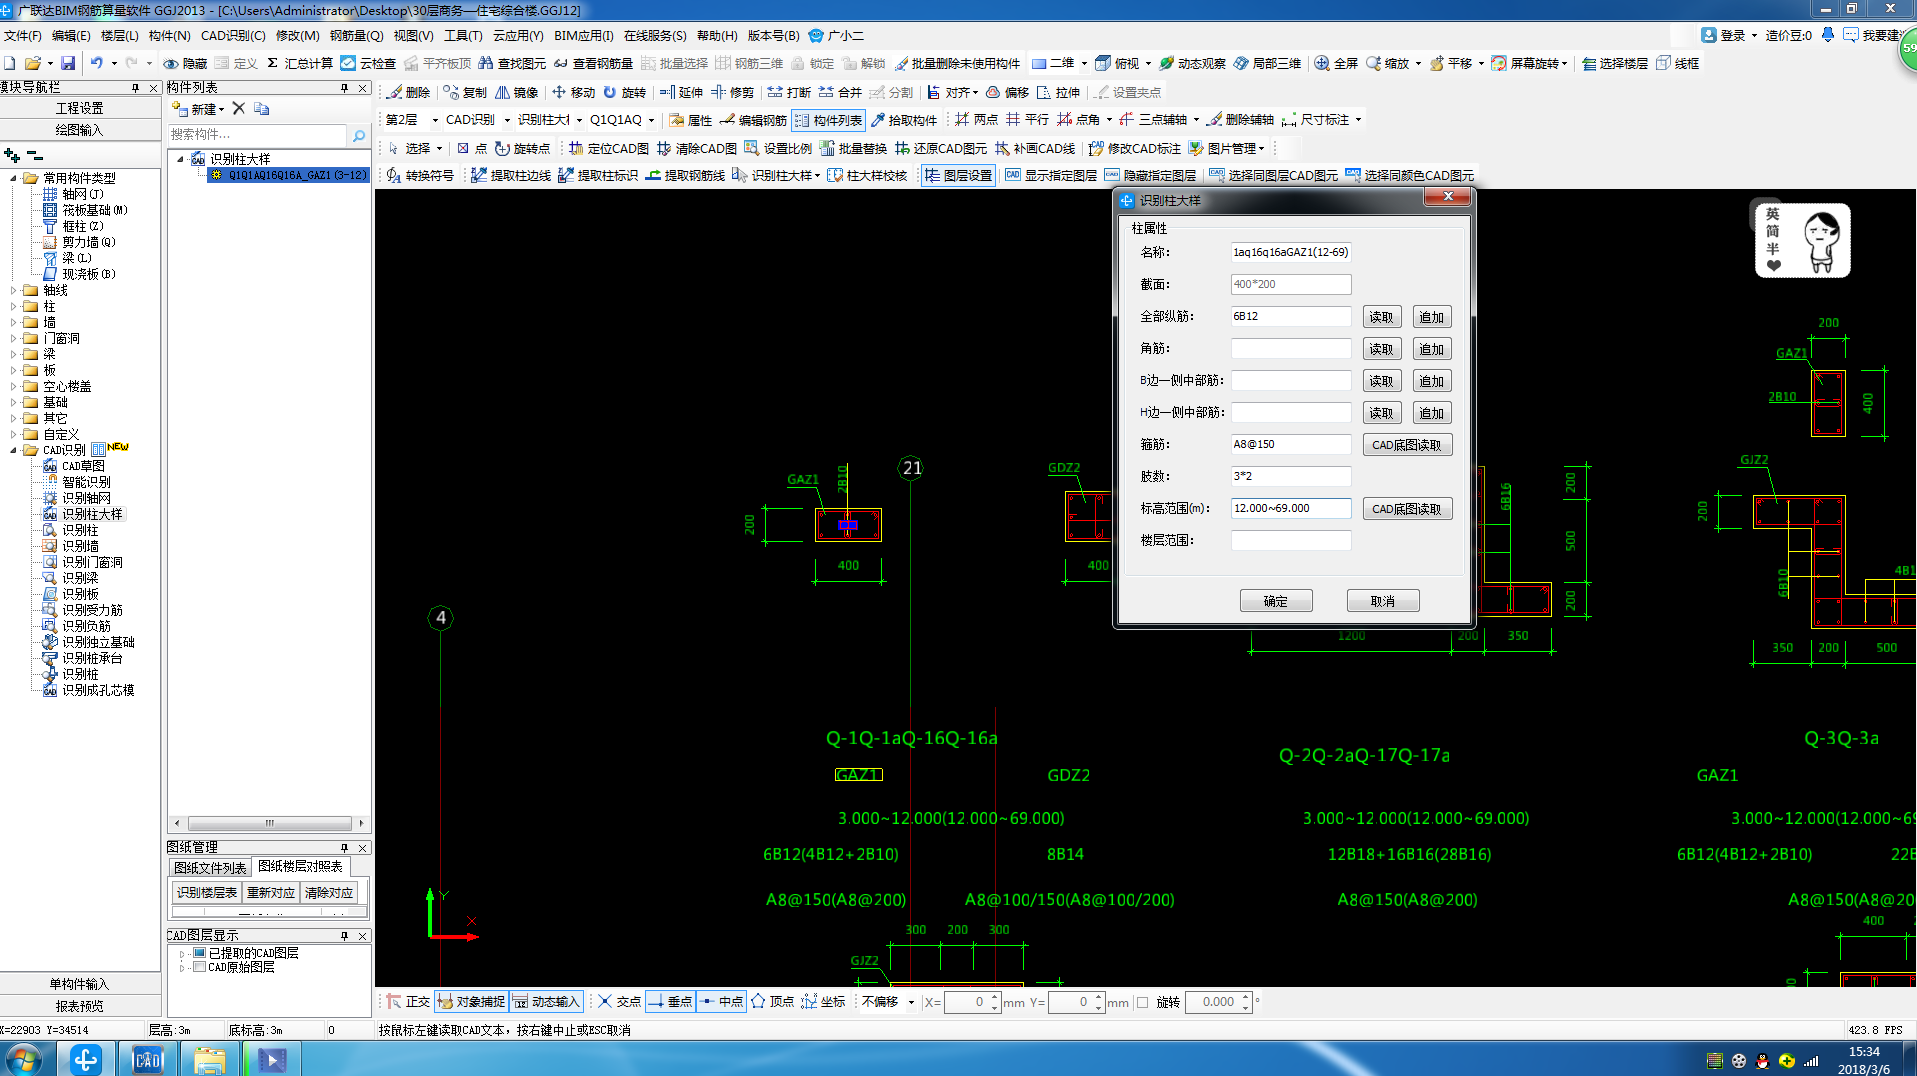This screenshot has width=1917, height=1076.
Task: Expand the 墙 folder in navigation tree
Action: 13,323
